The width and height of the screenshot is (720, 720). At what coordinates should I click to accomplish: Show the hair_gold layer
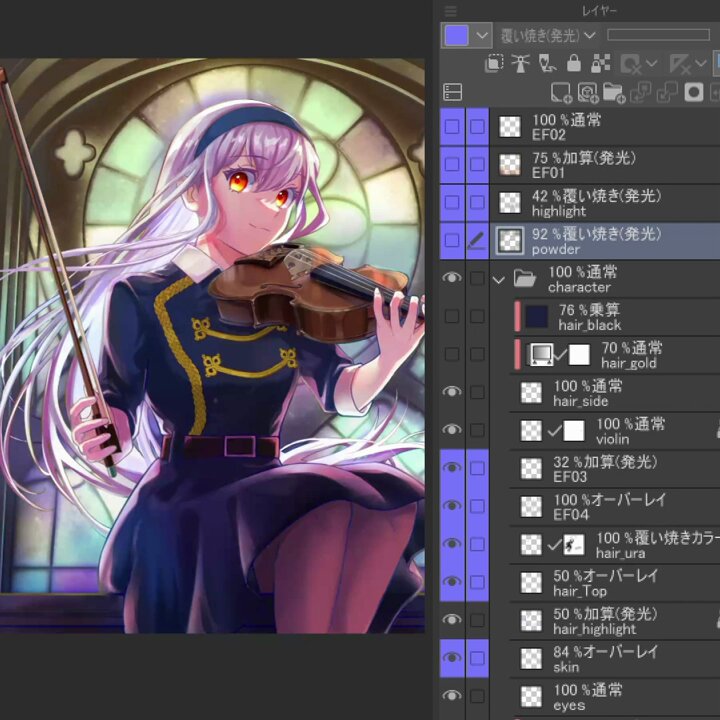[452, 354]
